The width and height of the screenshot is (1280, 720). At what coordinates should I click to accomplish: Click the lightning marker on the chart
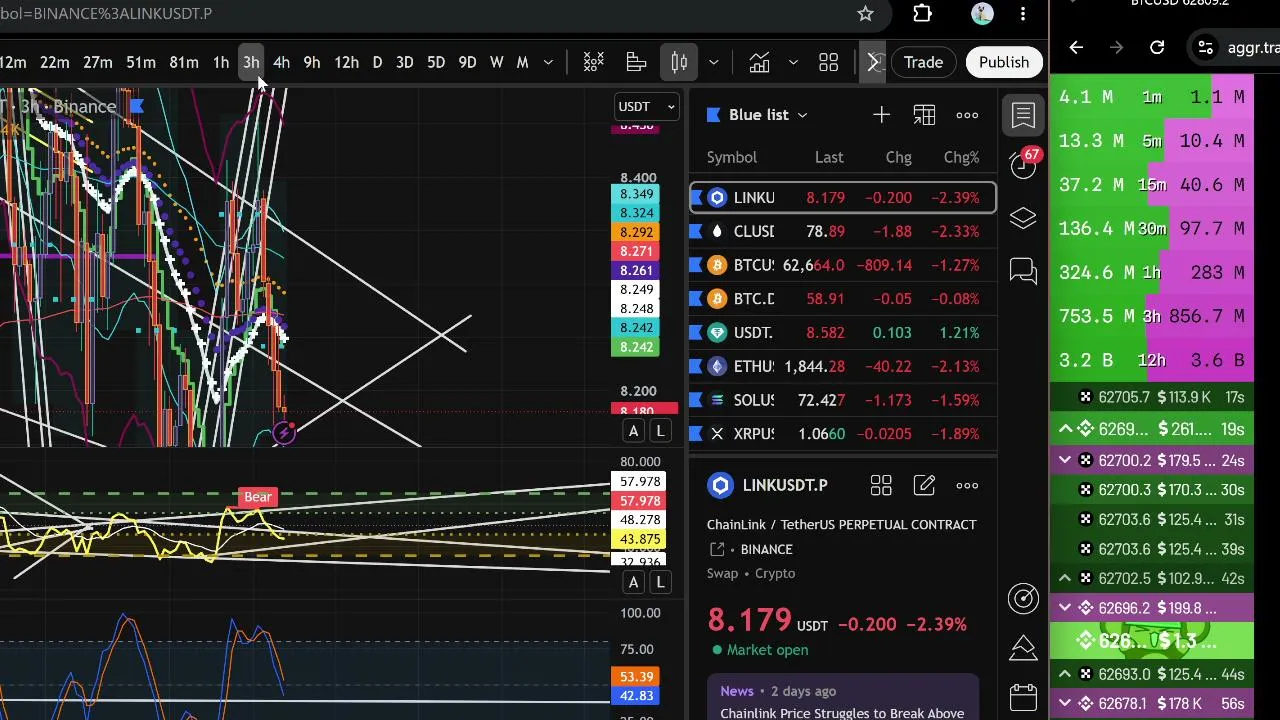coord(285,432)
